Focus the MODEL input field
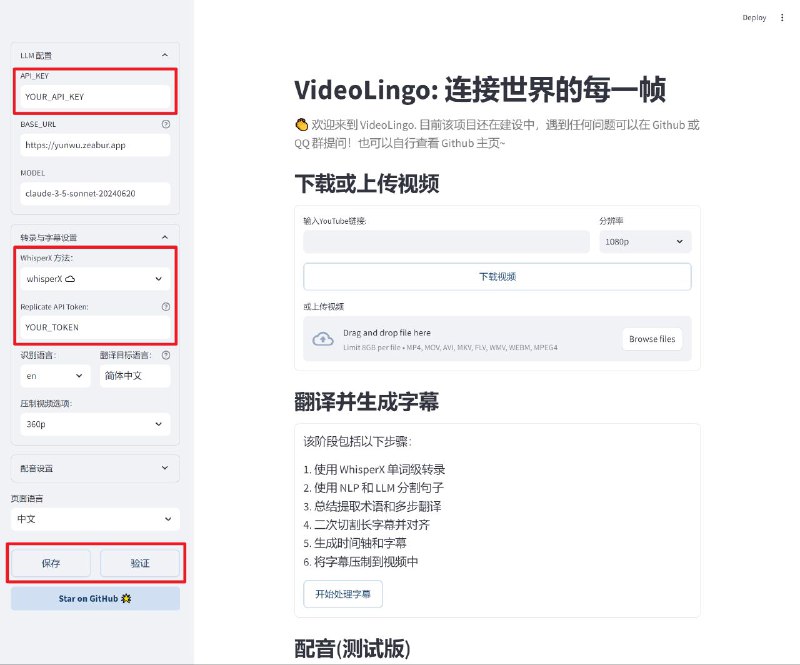Screen dimensions: 800x665 coord(95,193)
